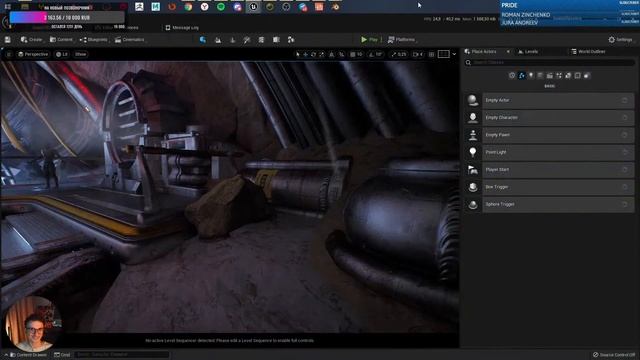This screenshot has height=360, width=640.
Task: Select the Volumes category icon
Action: tap(578, 76)
